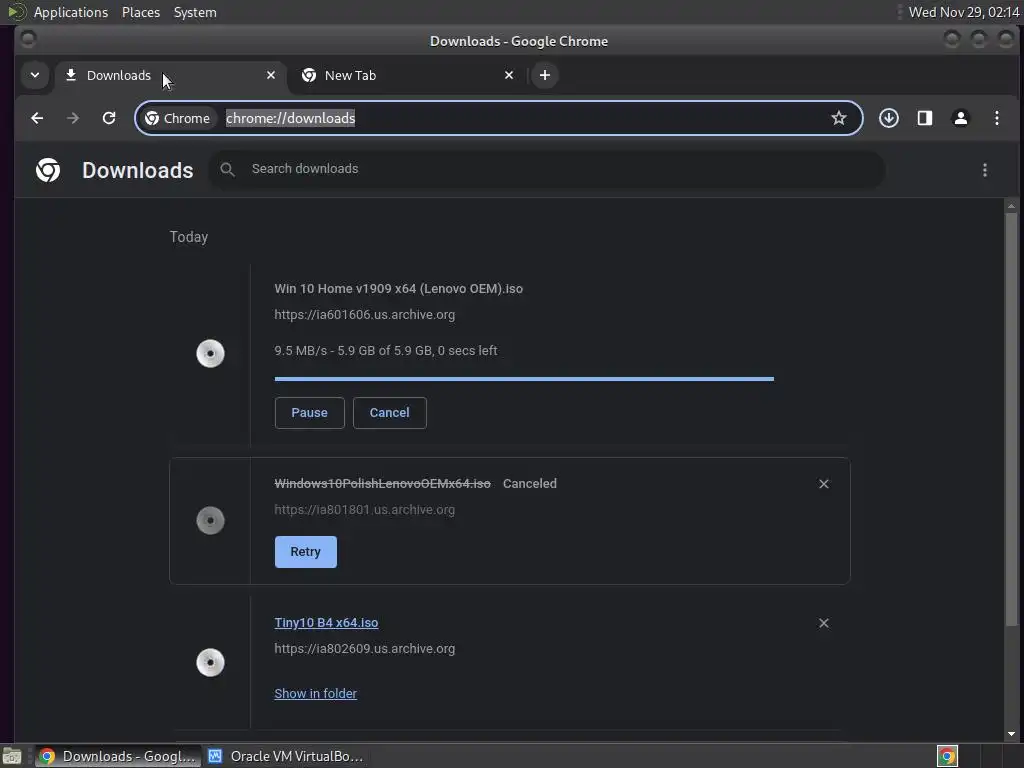Toggle the Chrome side panel icon
The width and height of the screenshot is (1024, 768).
(925, 118)
